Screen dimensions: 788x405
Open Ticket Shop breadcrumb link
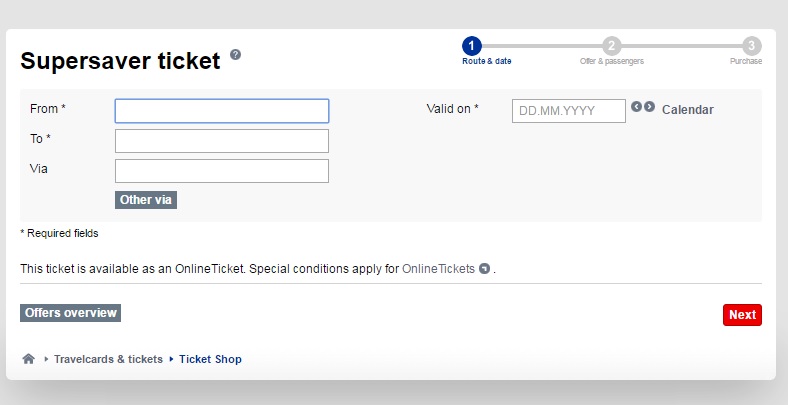(x=210, y=359)
